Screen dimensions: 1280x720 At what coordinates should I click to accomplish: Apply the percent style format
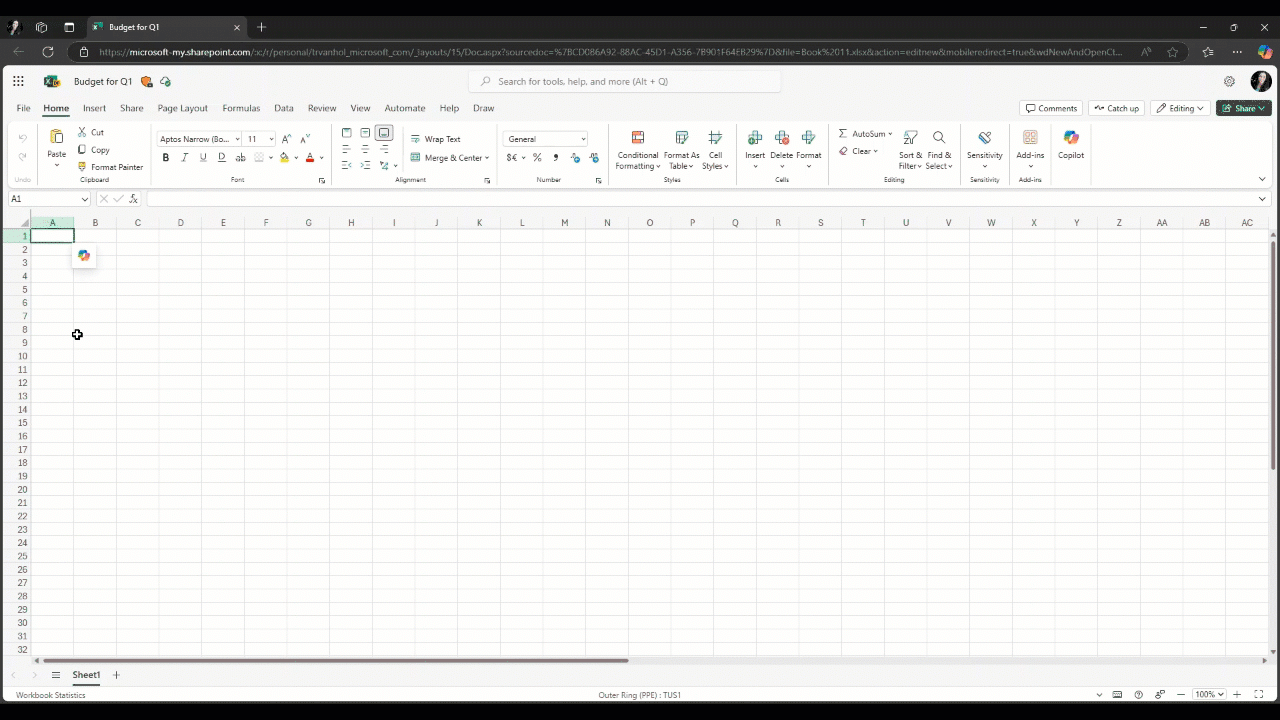(537, 158)
